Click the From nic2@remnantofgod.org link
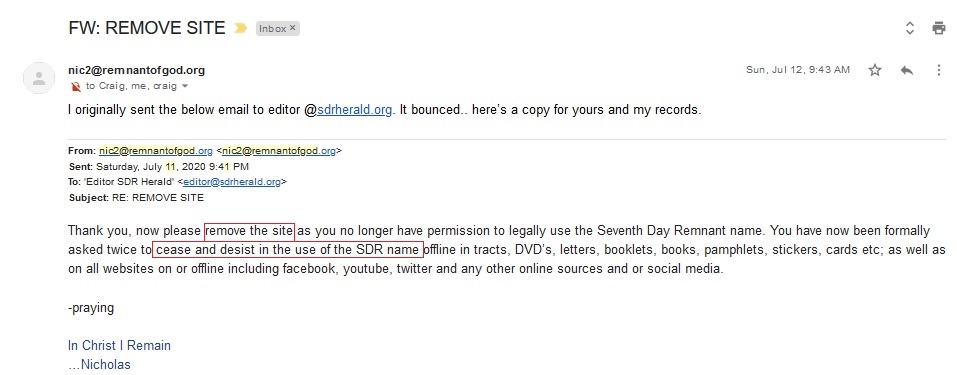The width and height of the screenshot is (957, 375). click(156, 151)
